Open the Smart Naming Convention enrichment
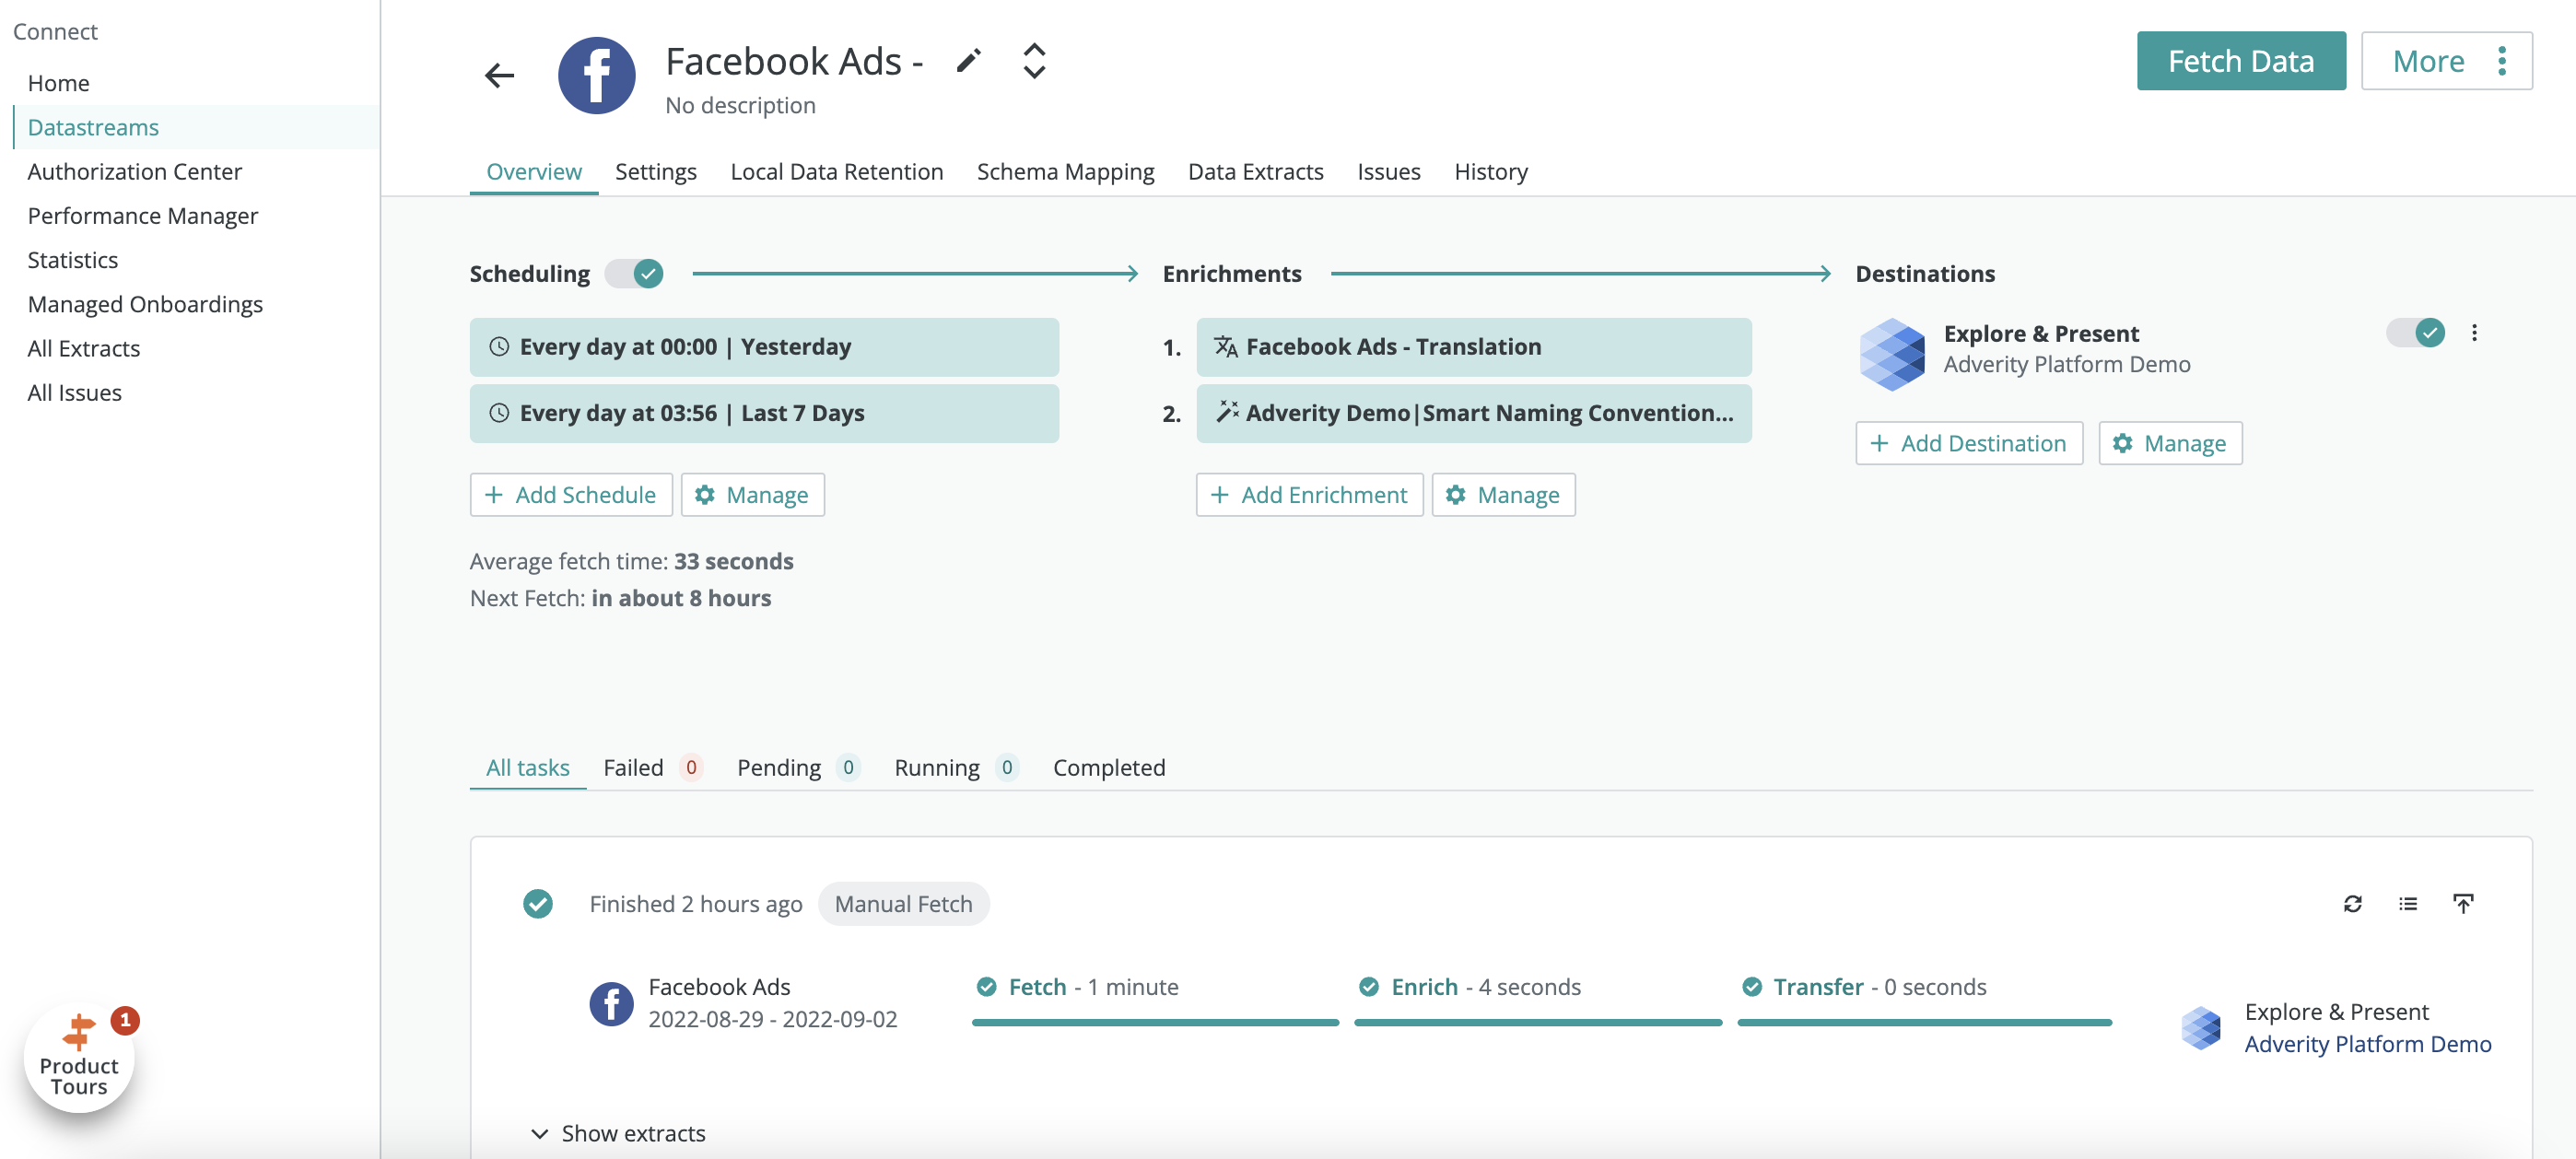Screen dimensions: 2576x1159 click(1473, 413)
